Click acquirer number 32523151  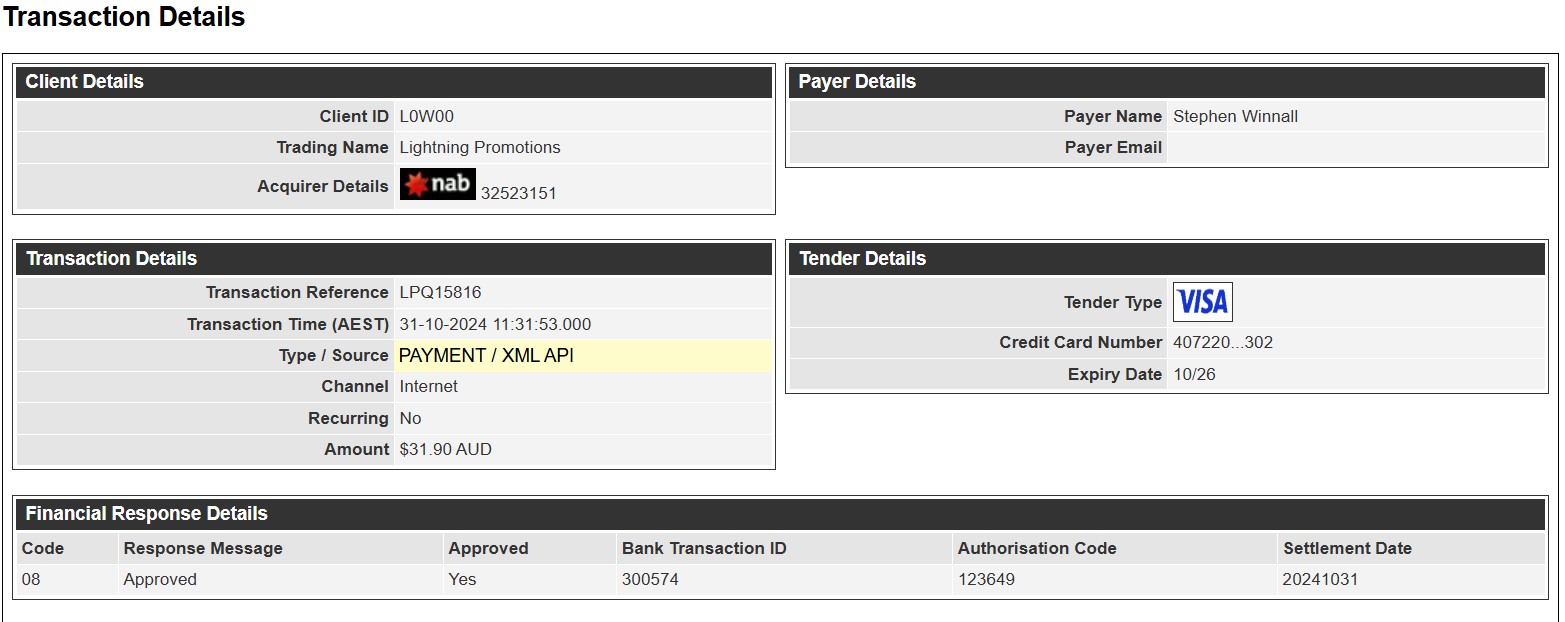pyautogui.click(x=518, y=193)
